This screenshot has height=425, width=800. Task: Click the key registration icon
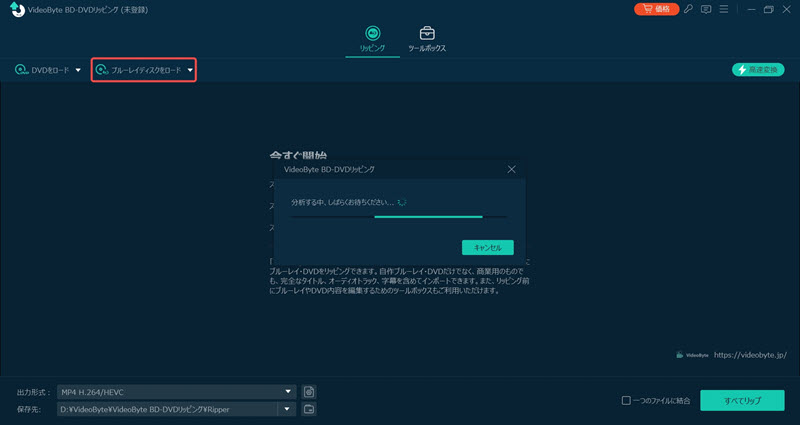coord(688,9)
